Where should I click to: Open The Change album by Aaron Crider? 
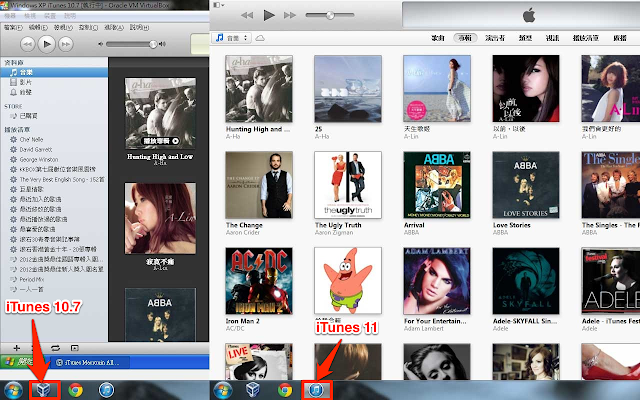259,185
